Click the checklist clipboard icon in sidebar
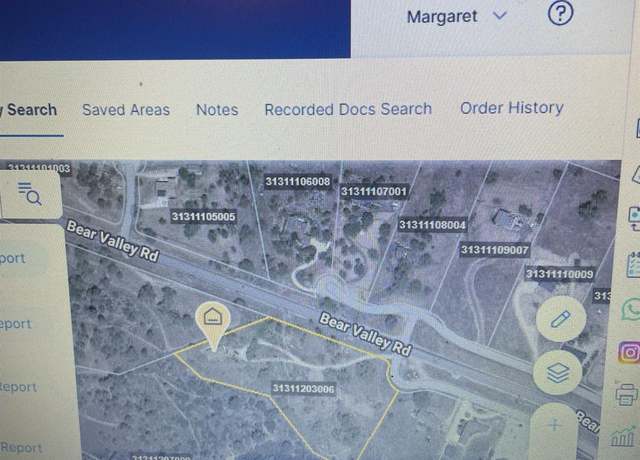640x460 pixels. point(633,264)
